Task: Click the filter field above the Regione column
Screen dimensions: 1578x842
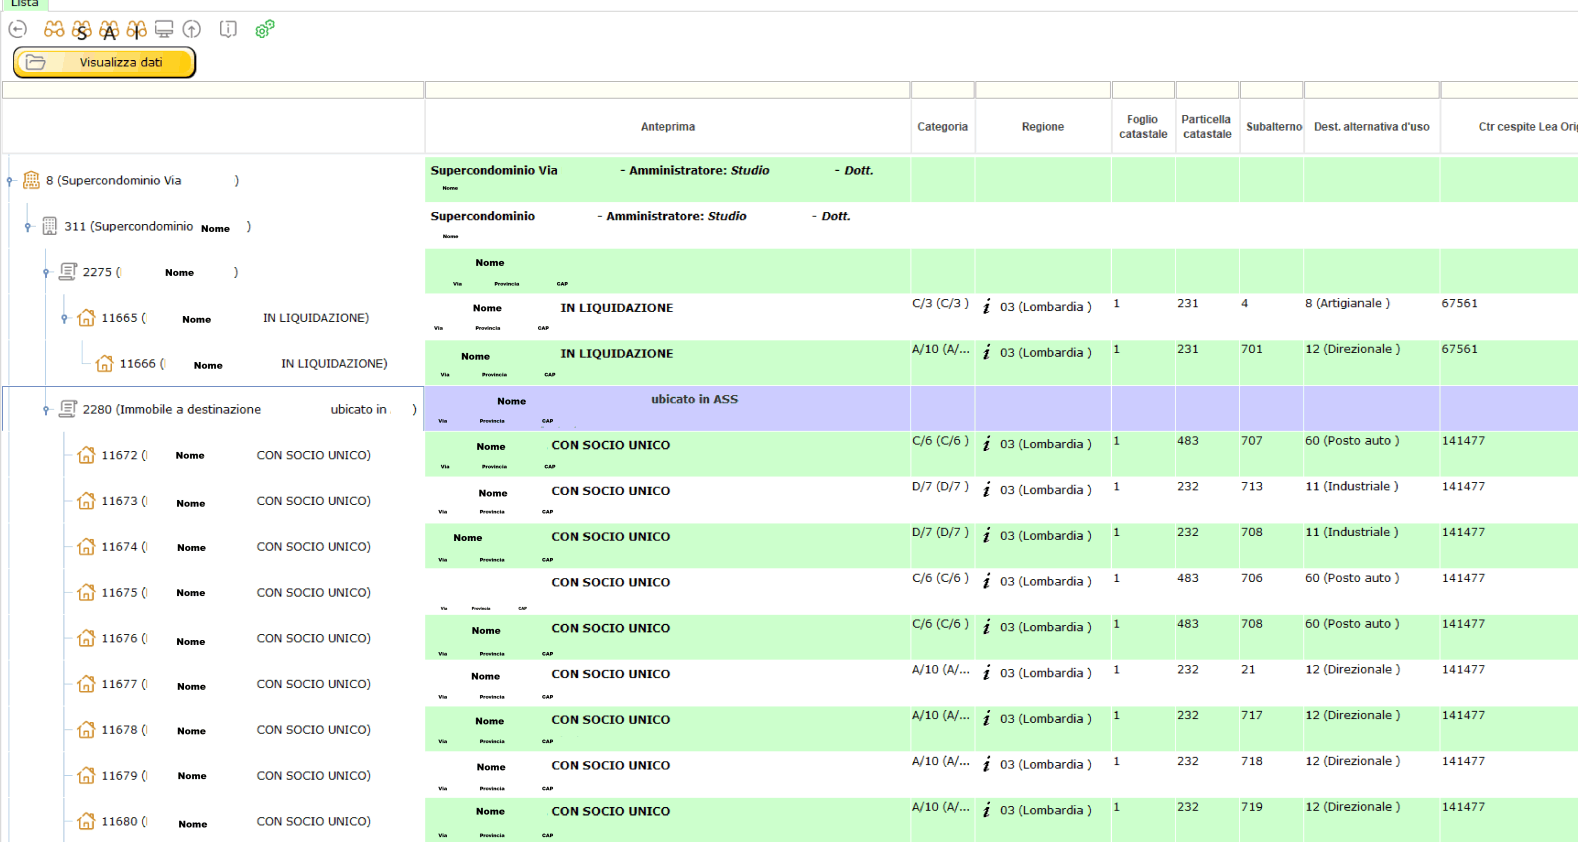Action: pyautogui.click(x=1043, y=90)
